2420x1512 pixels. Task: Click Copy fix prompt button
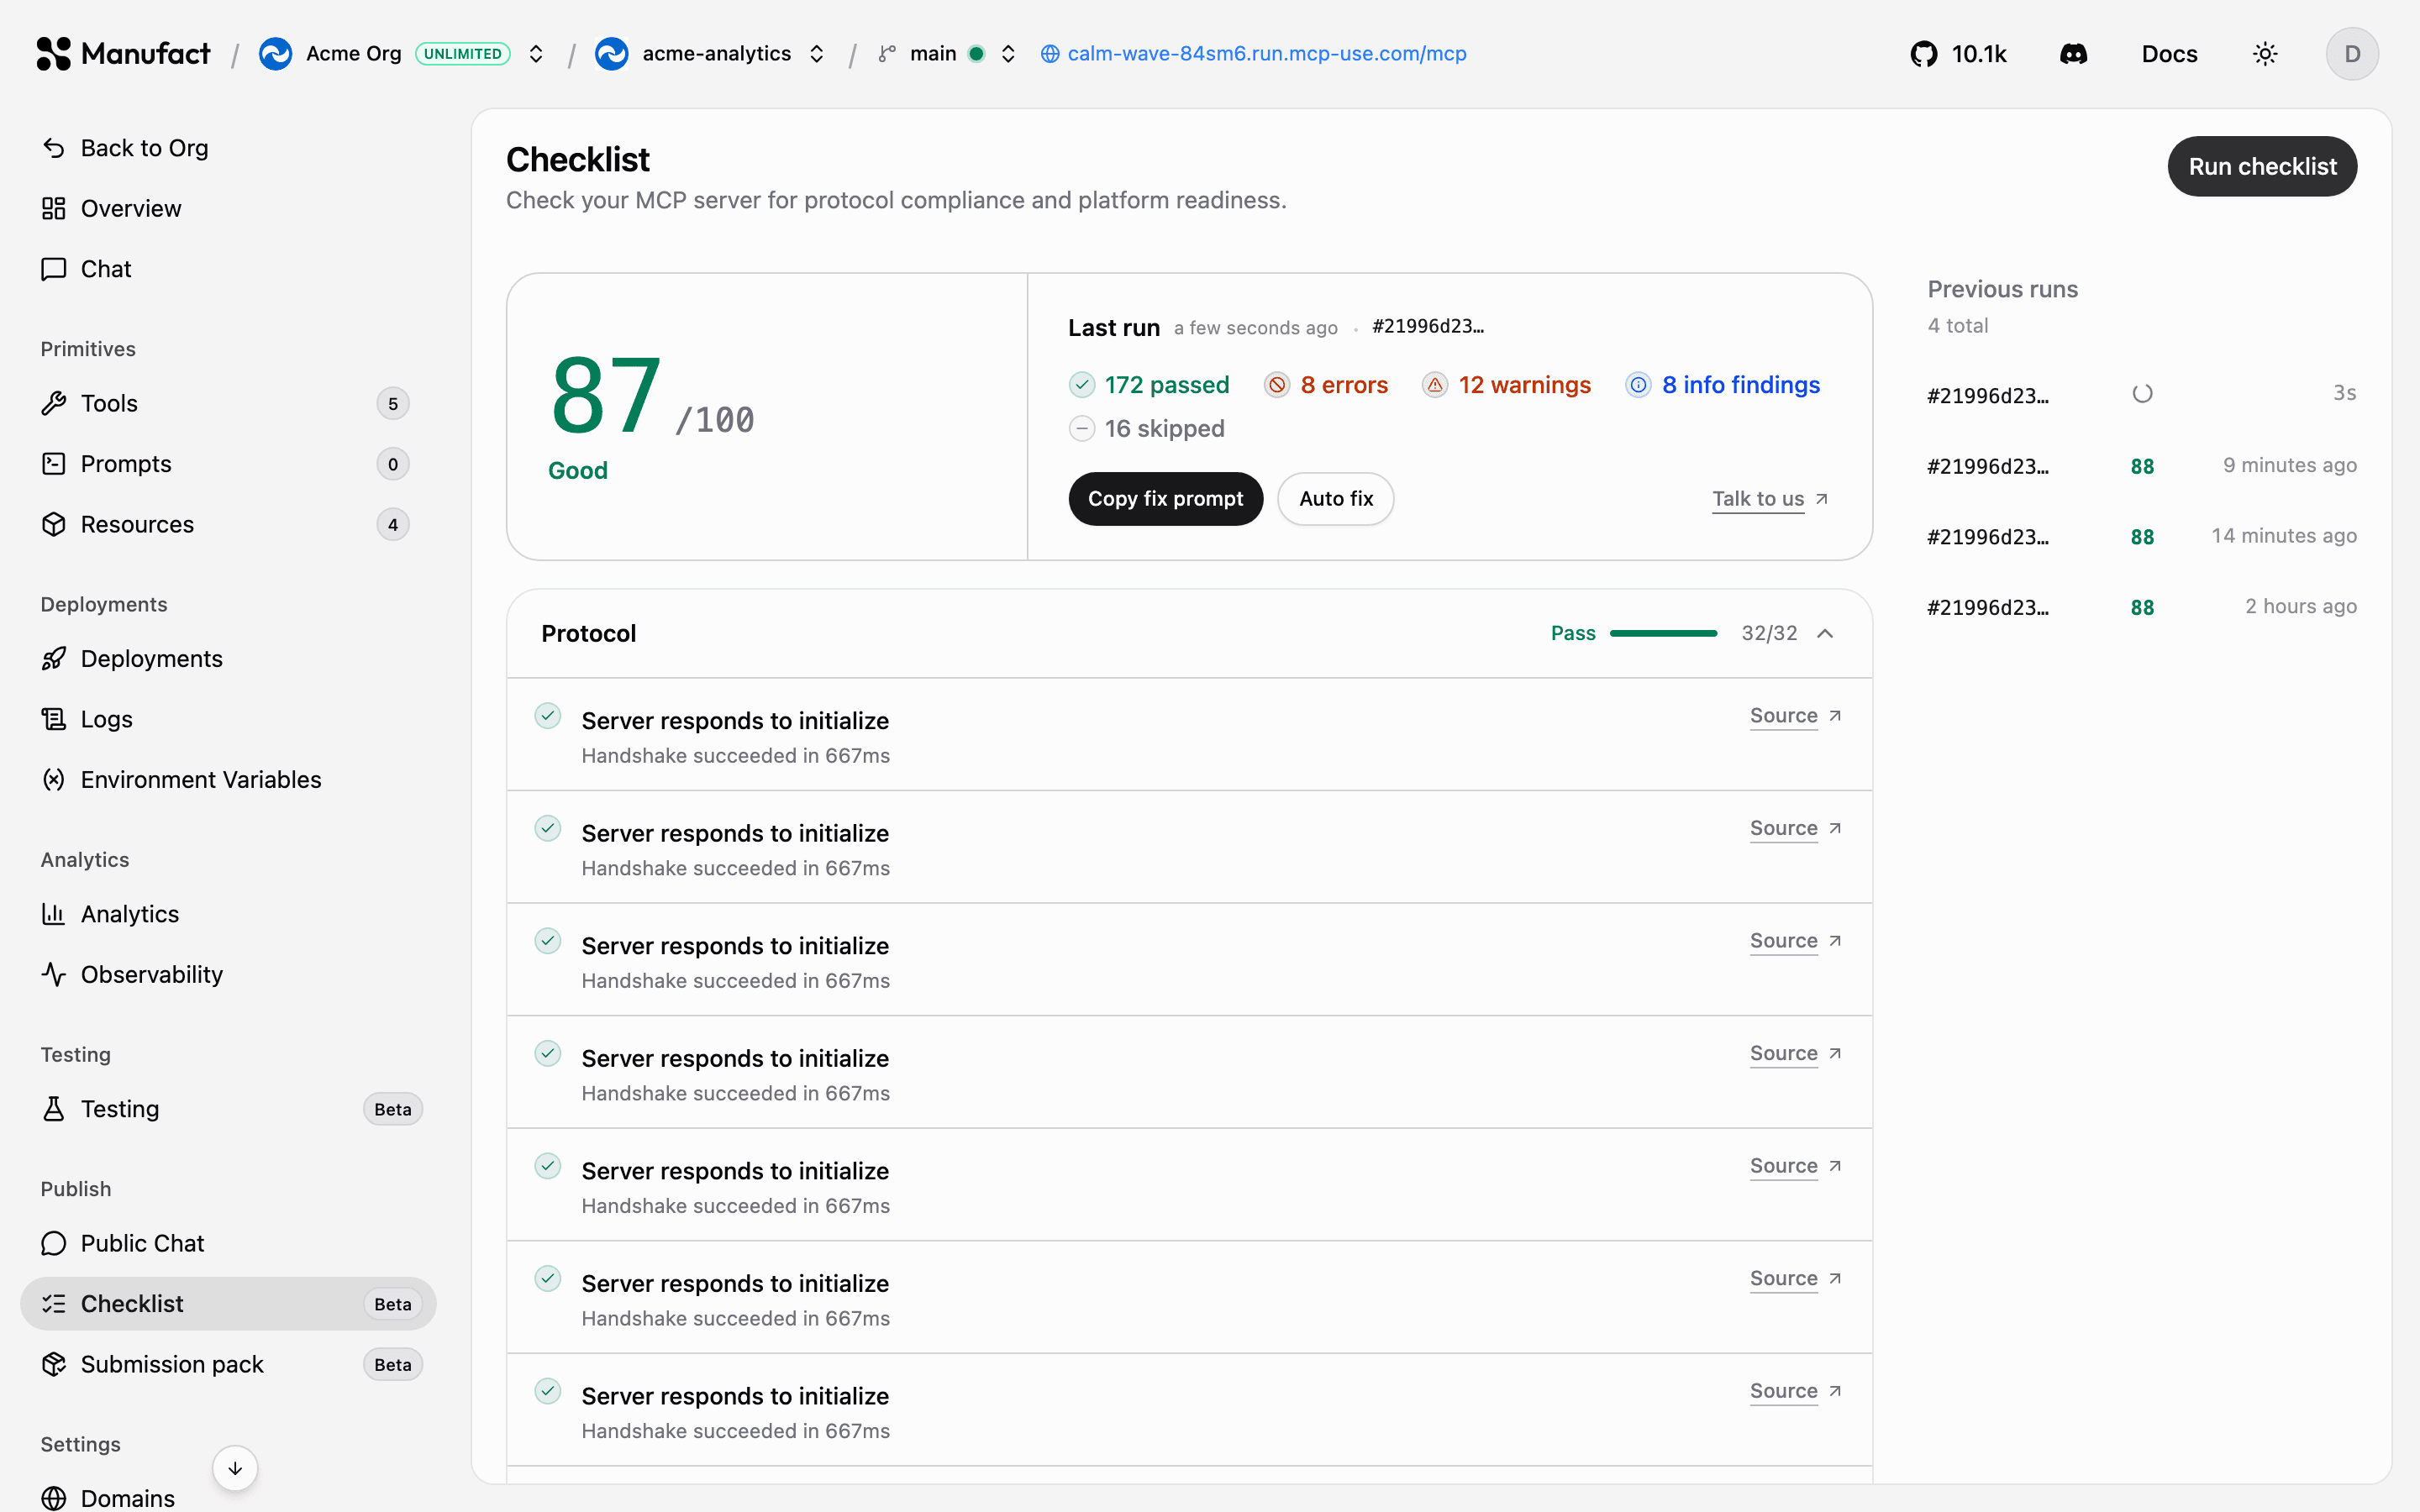point(1165,498)
